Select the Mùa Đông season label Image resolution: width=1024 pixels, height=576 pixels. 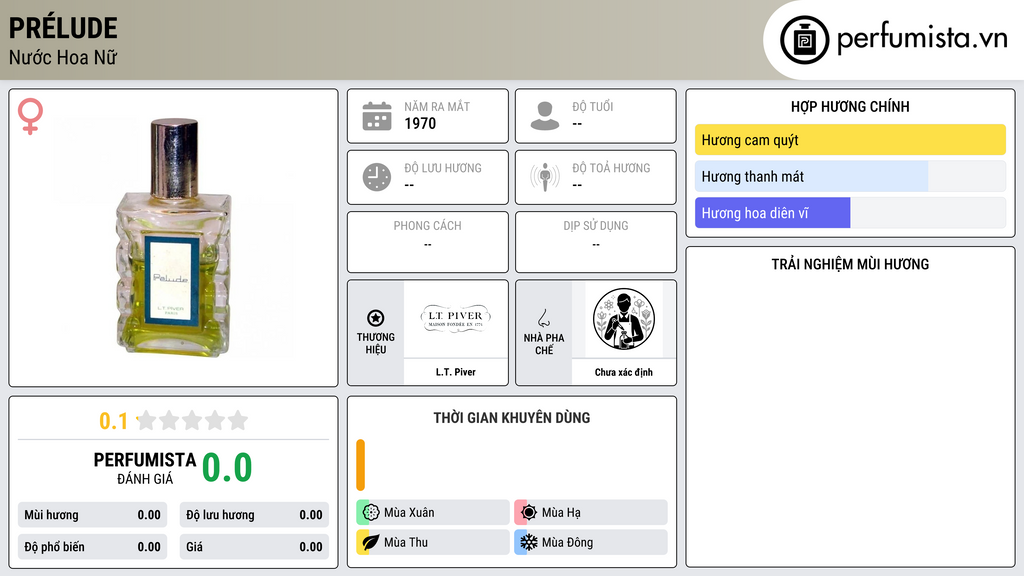pos(568,542)
